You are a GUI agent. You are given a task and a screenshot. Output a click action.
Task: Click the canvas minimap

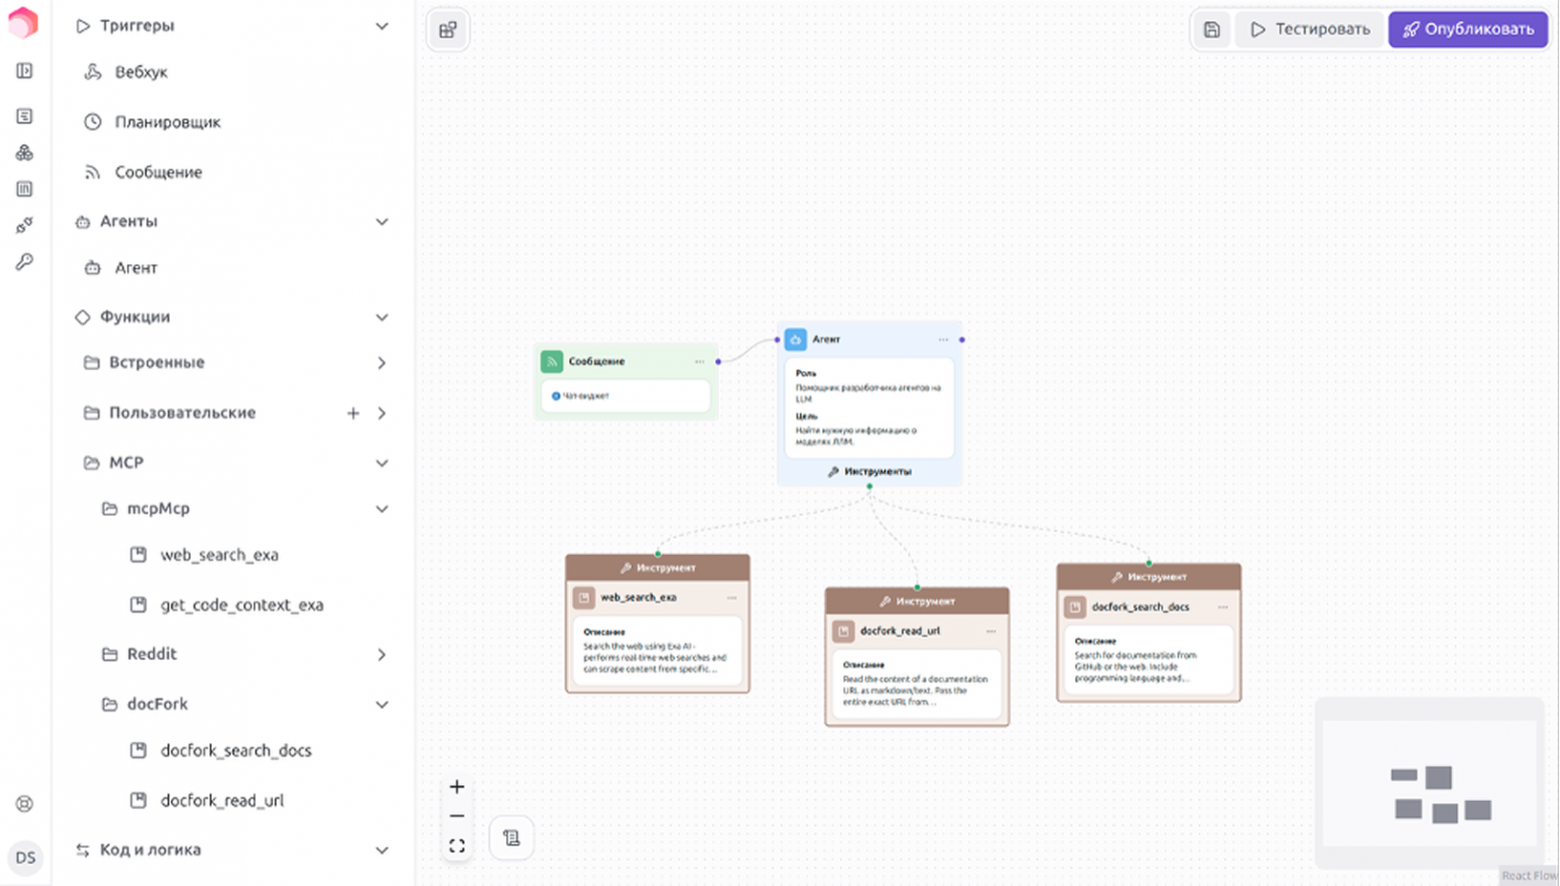[x=1430, y=783]
